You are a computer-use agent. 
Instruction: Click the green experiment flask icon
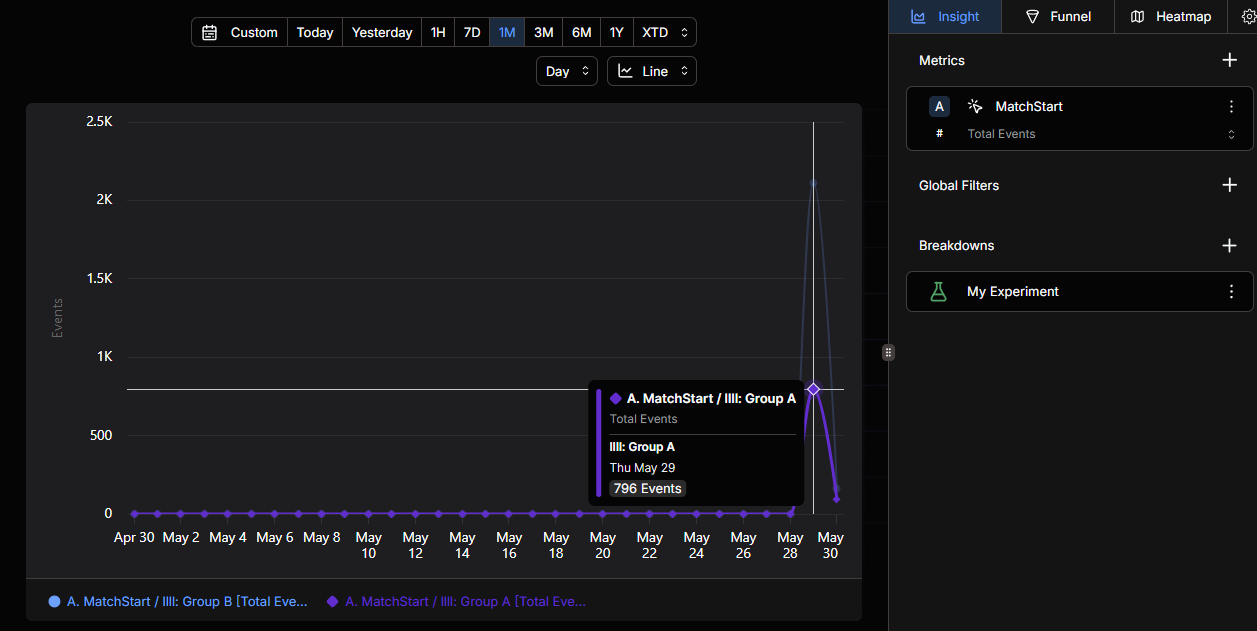coord(938,291)
